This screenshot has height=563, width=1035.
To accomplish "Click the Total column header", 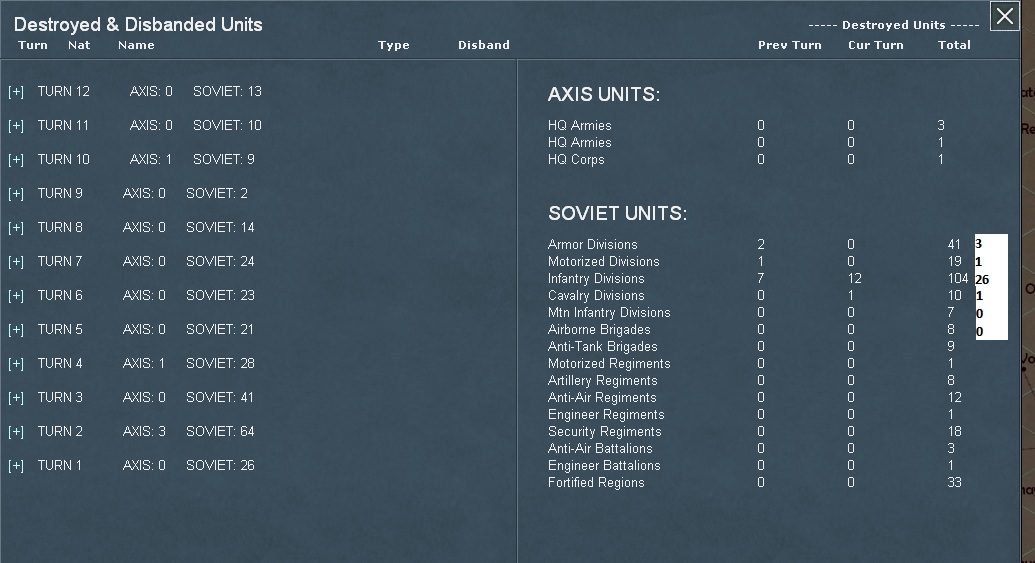I will (954, 45).
